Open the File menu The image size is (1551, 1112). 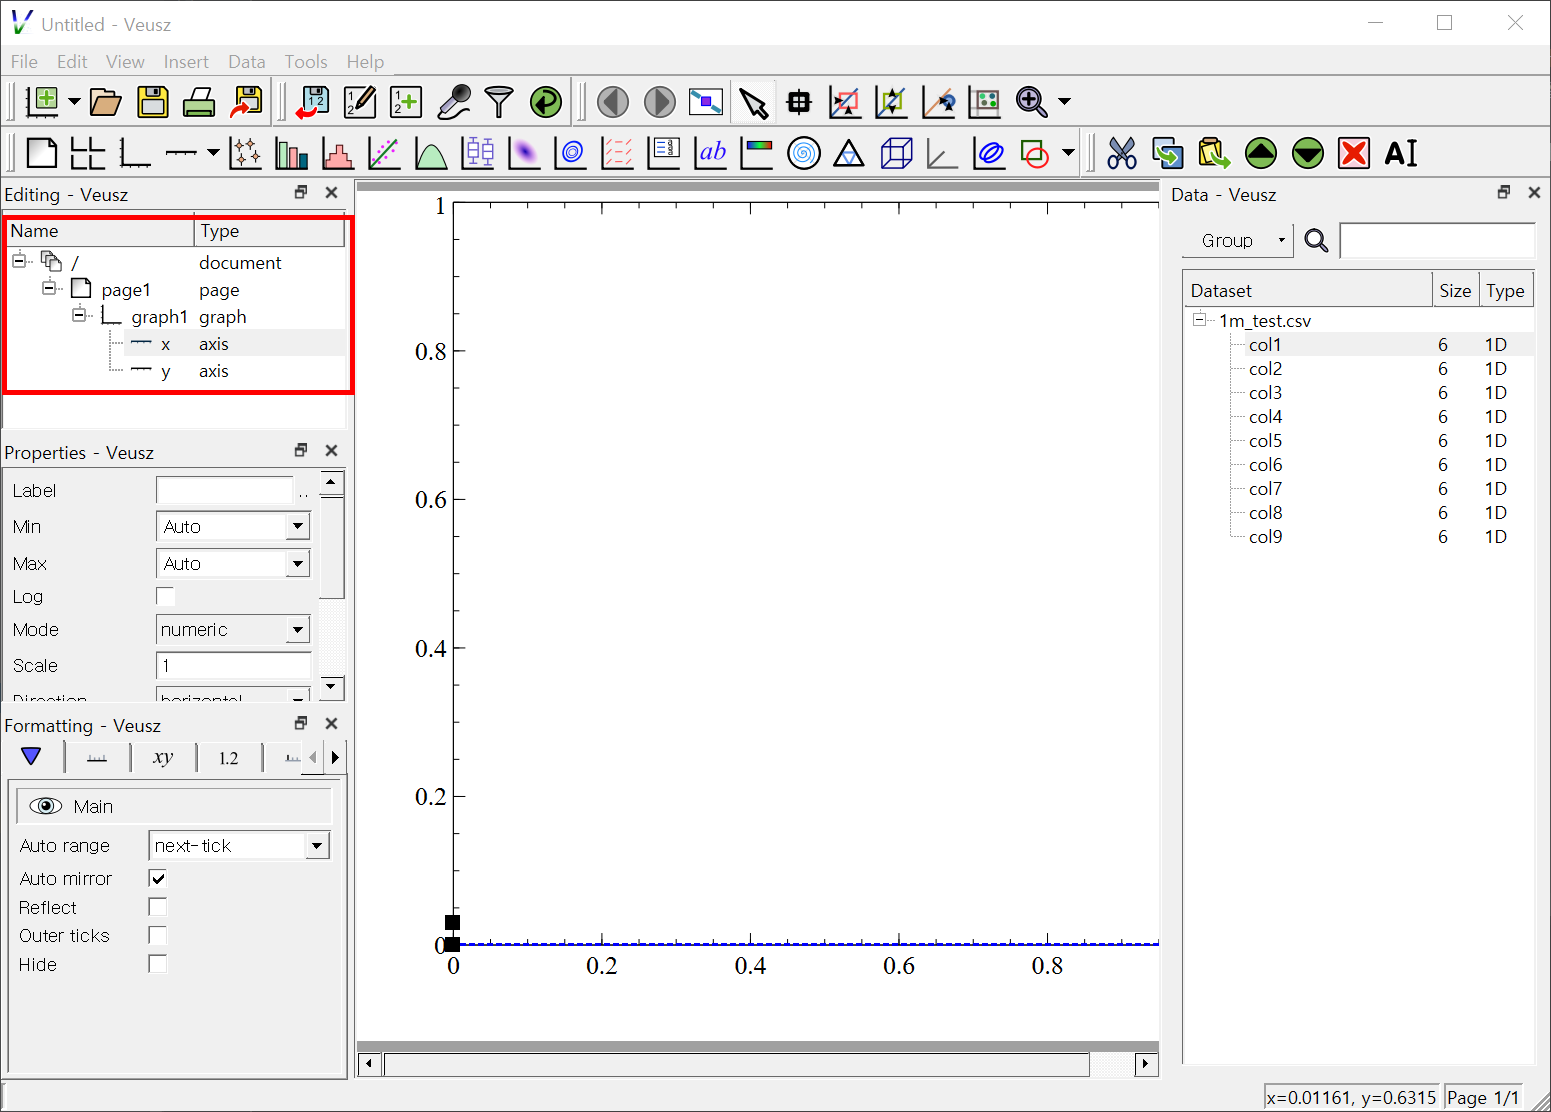24,62
